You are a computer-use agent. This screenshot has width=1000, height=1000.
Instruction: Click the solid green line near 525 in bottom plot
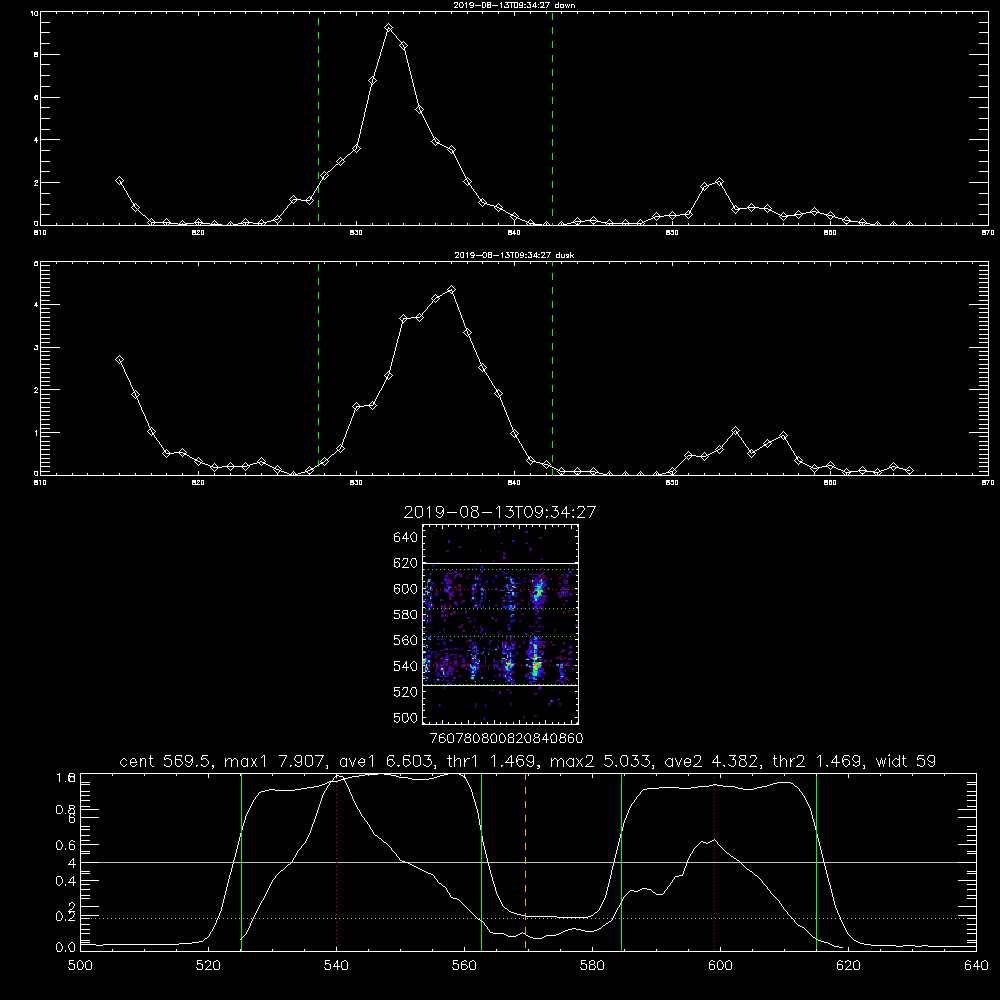pyautogui.click(x=241, y=862)
